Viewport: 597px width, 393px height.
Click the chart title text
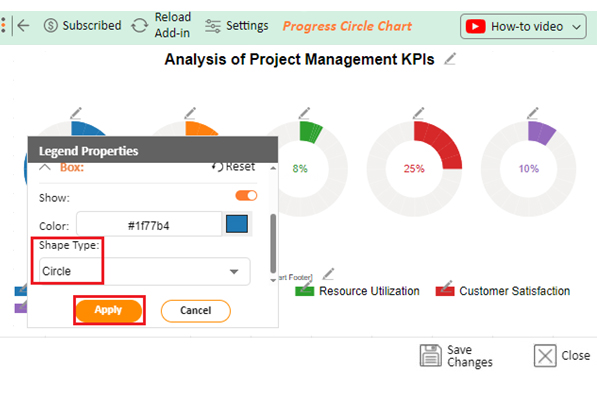pyautogui.click(x=299, y=59)
